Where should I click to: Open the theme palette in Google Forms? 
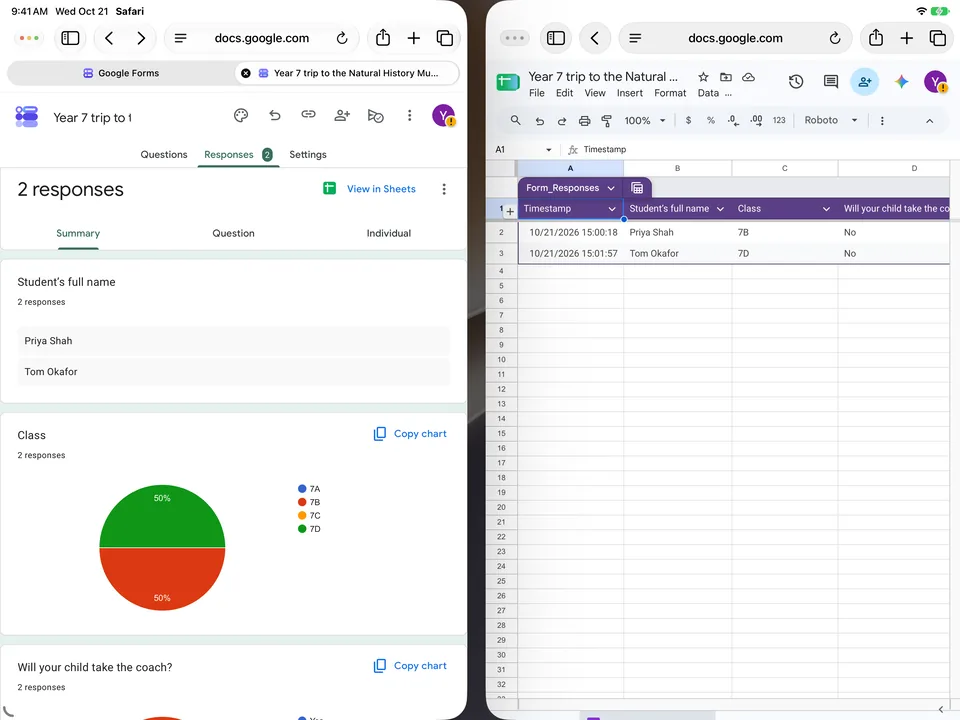point(241,115)
